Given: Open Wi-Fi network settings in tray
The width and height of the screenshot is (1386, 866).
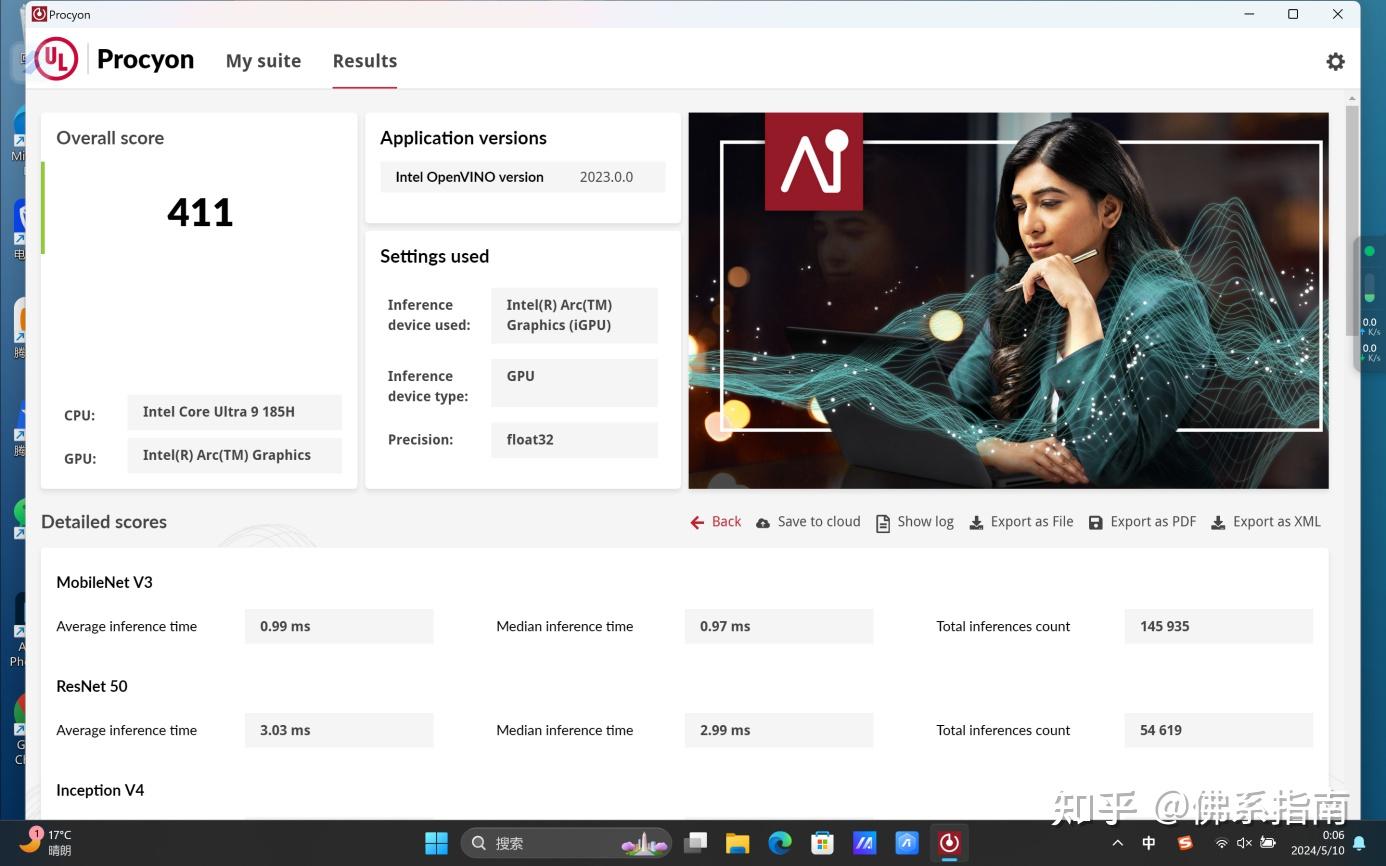Looking at the screenshot, I should point(1221,843).
